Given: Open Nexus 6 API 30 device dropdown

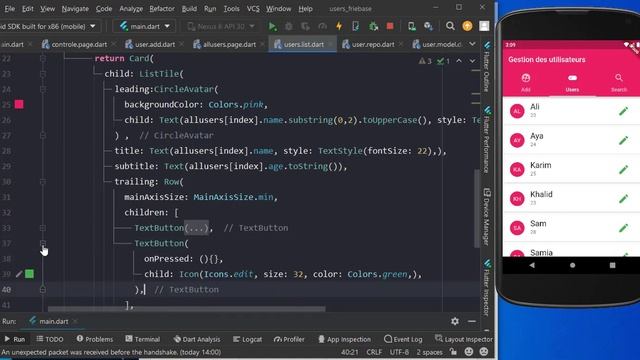Looking at the screenshot, I should pyautogui.click(x=221, y=27).
